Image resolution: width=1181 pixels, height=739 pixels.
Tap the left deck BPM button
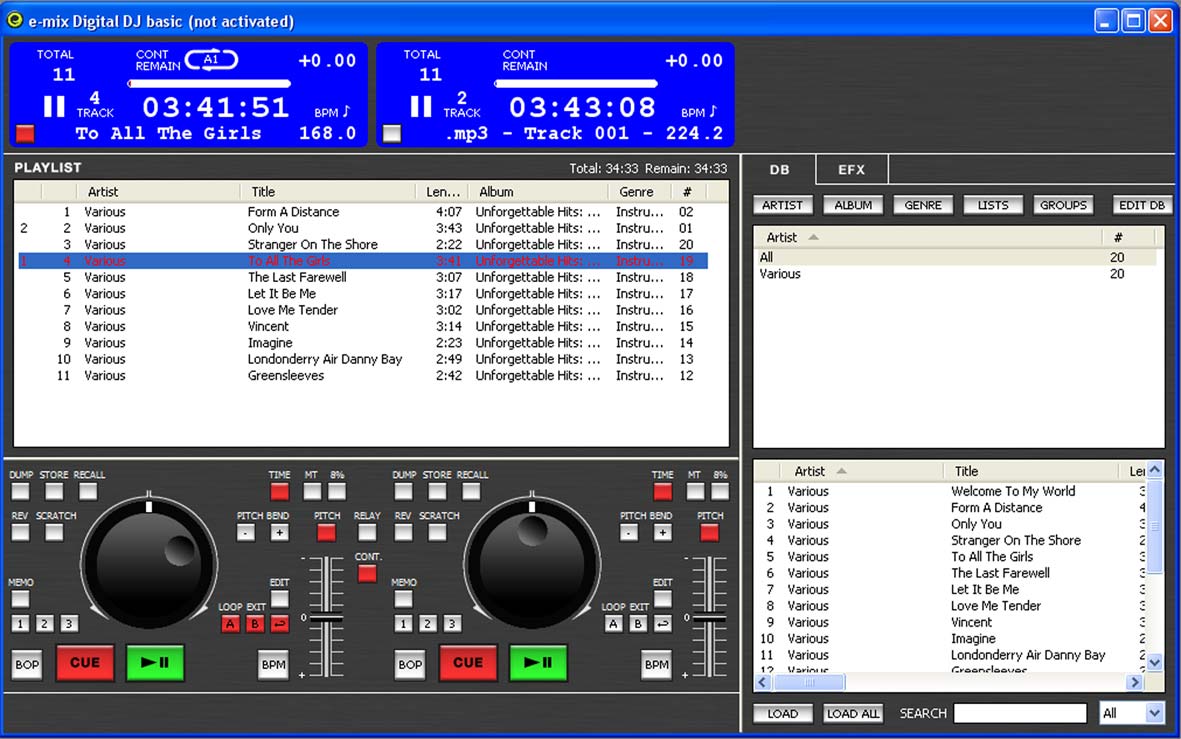(273, 664)
